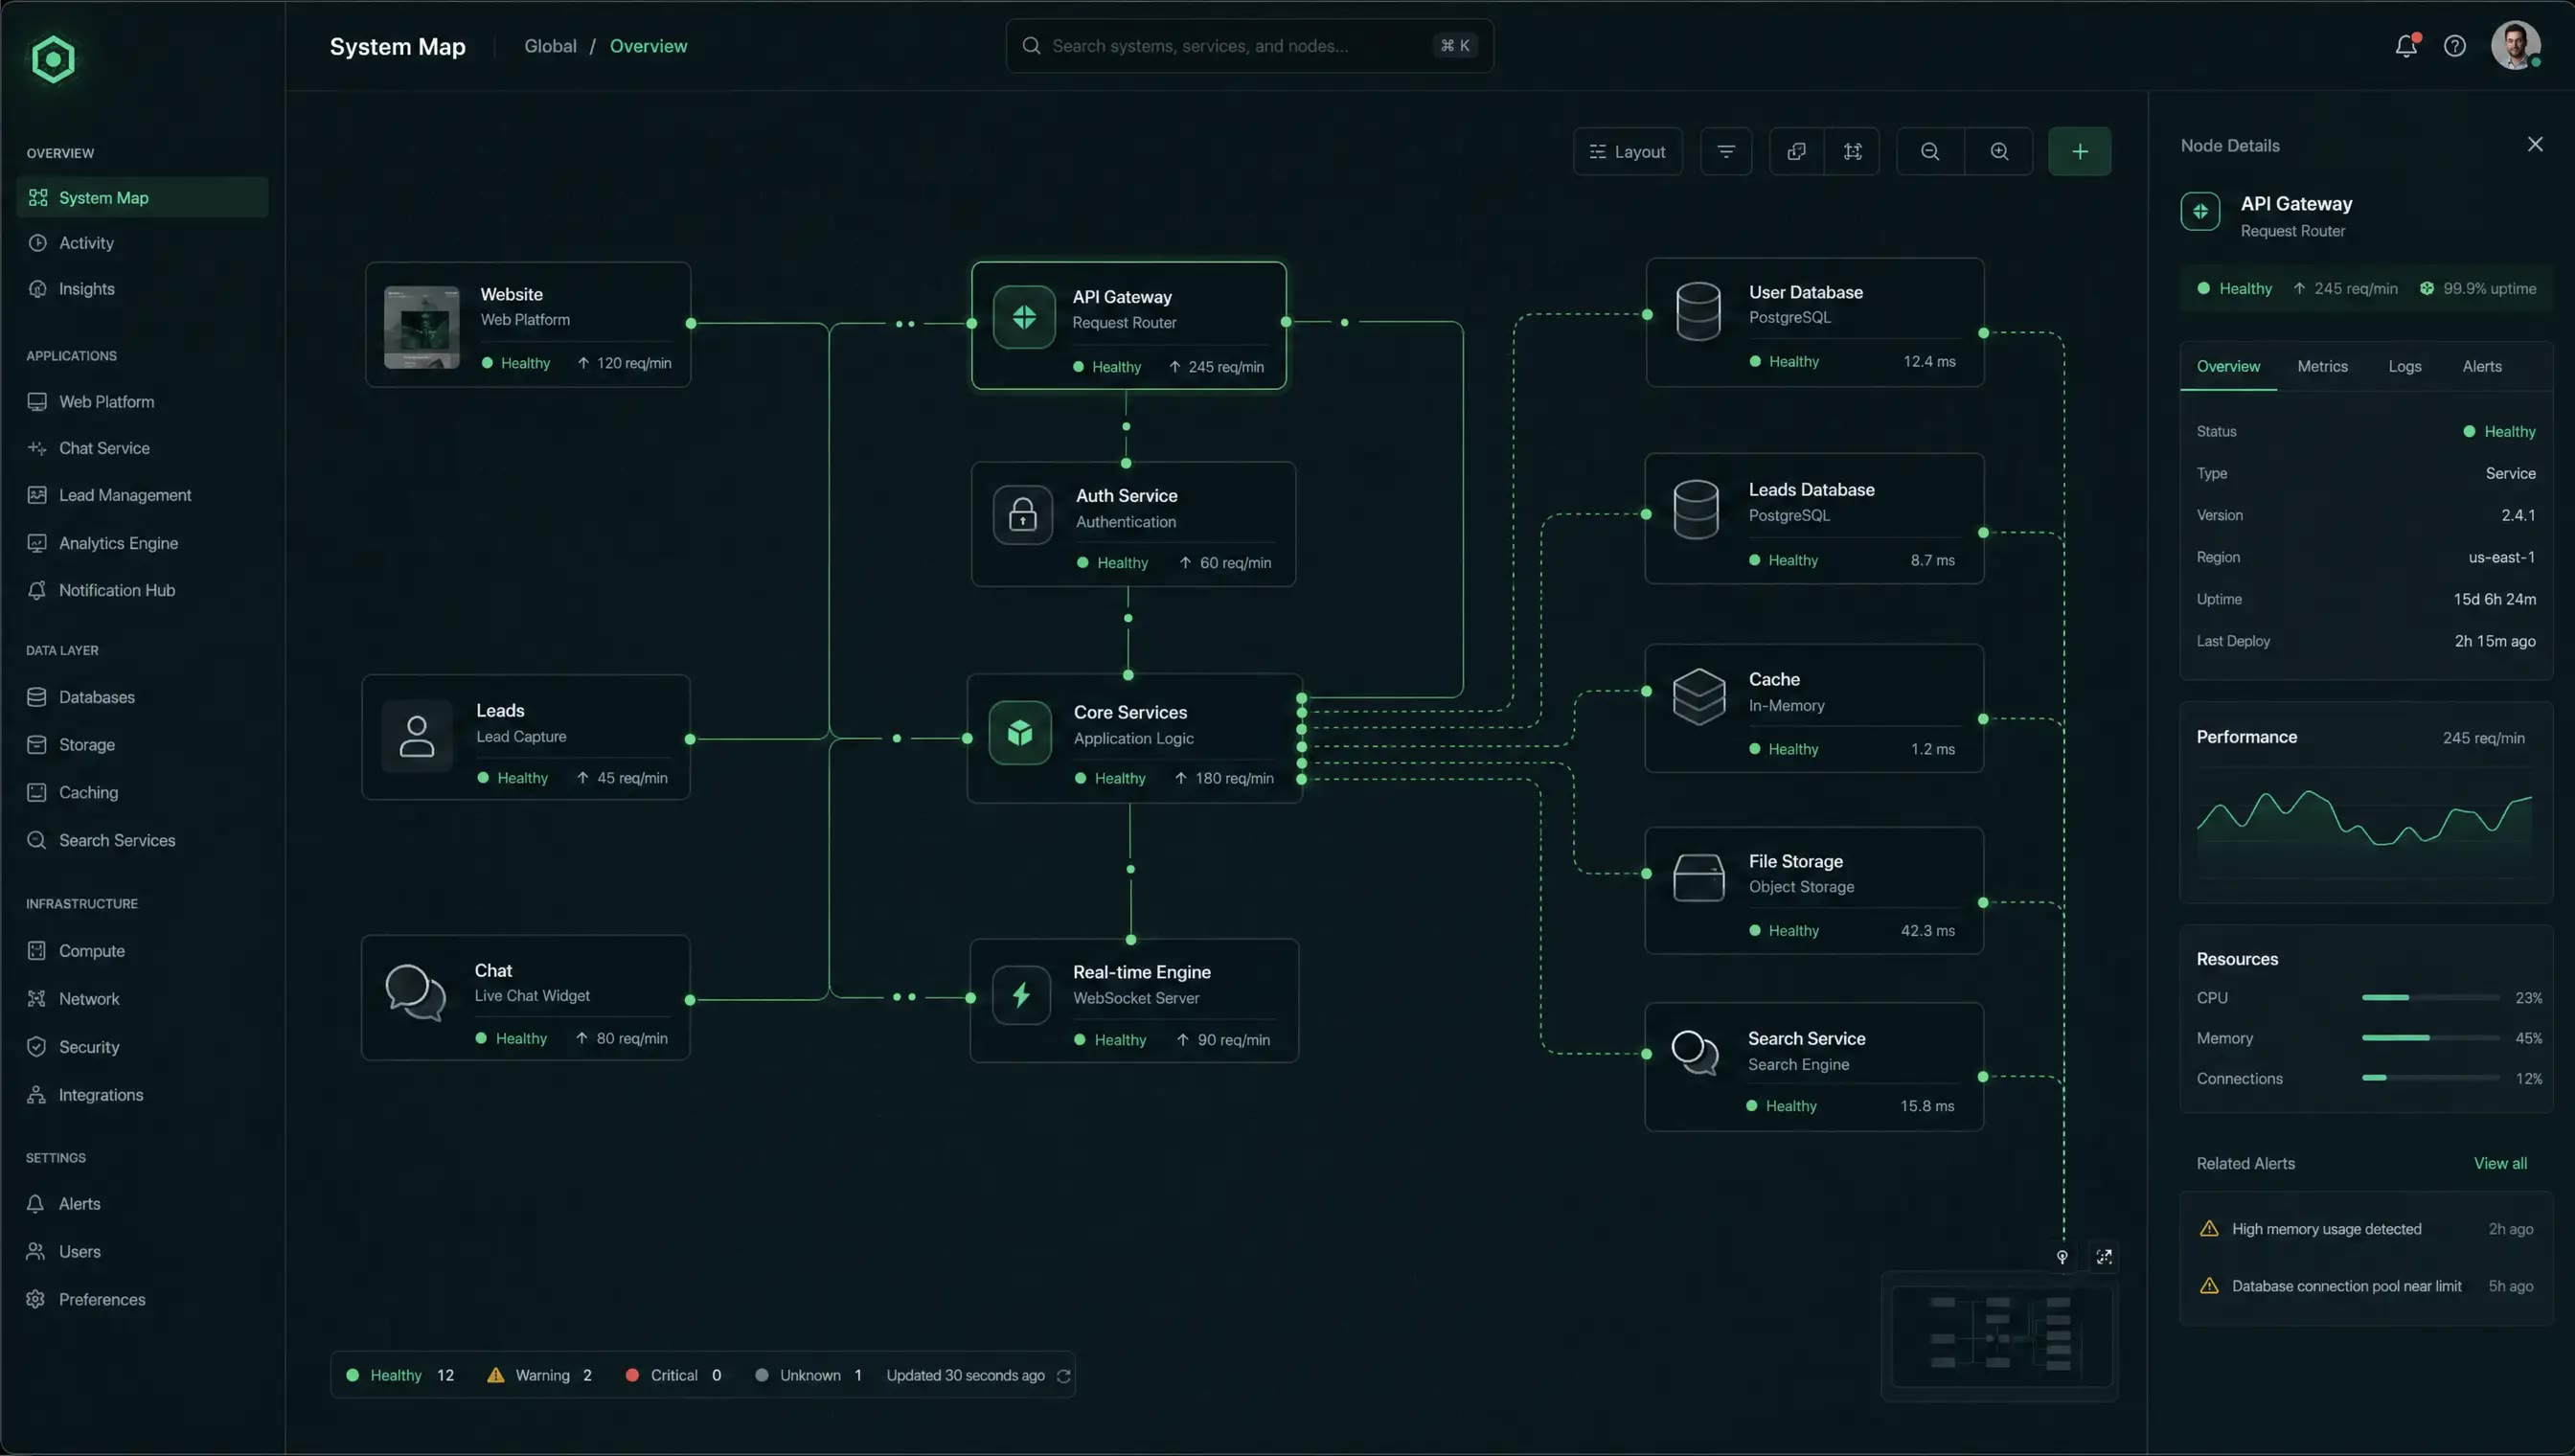Click the green plus add node button
The image size is (2575, 1456).
coord(2080,152)
